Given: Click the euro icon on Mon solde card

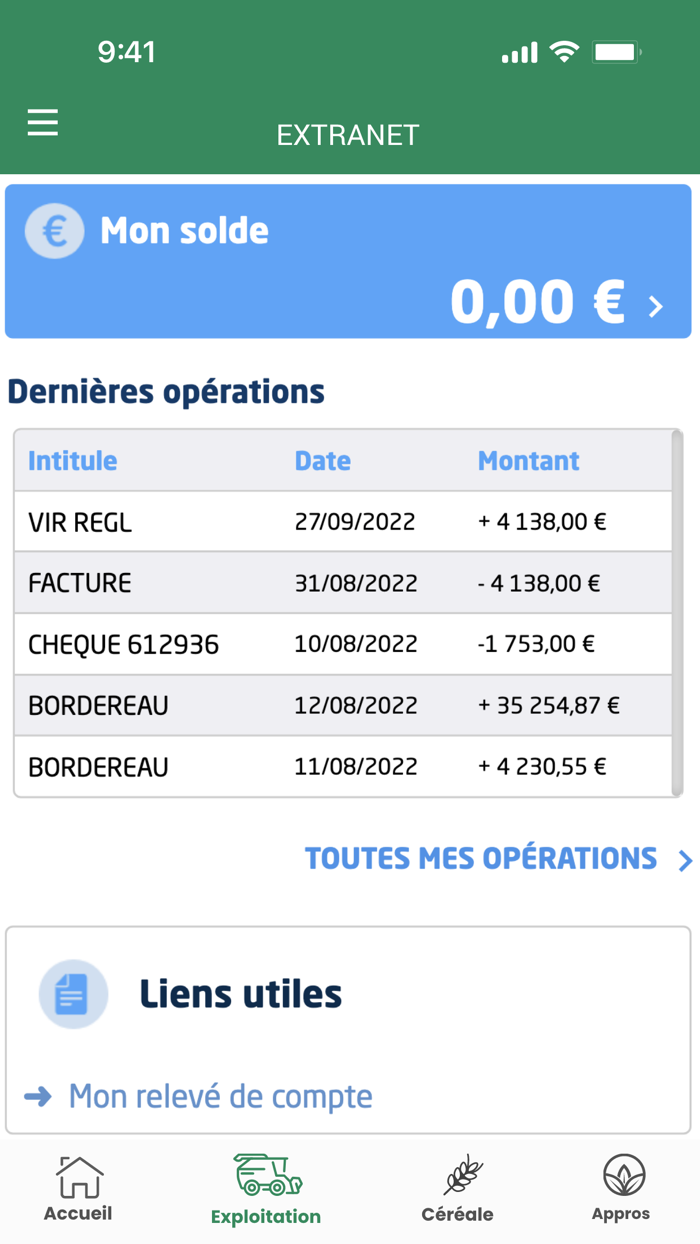Looking at the screenshot, I should click(x=54, y=230).
